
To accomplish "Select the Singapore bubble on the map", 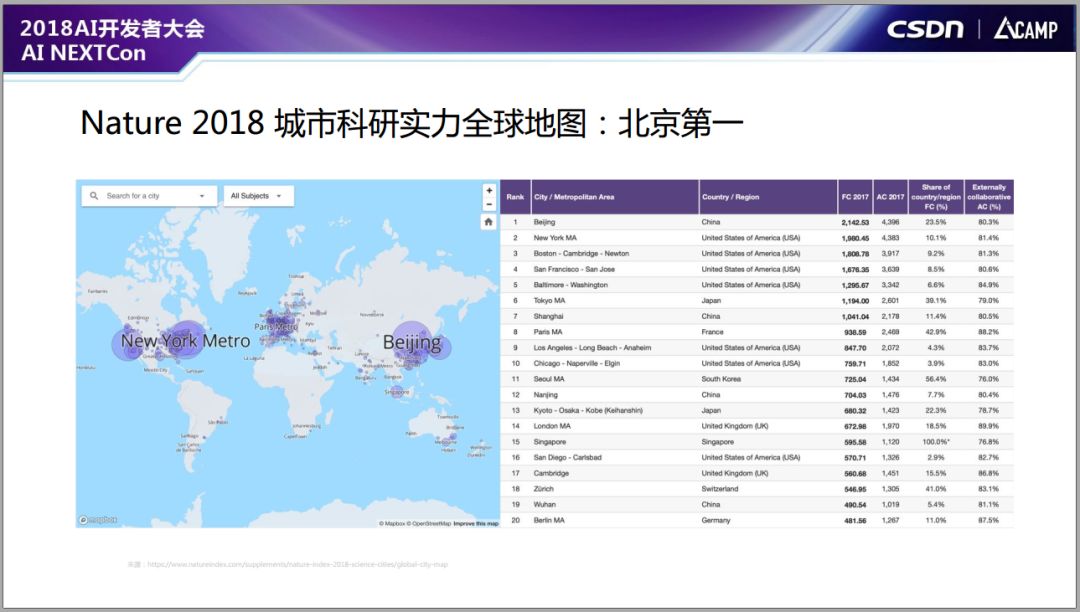I will (397, 393).
